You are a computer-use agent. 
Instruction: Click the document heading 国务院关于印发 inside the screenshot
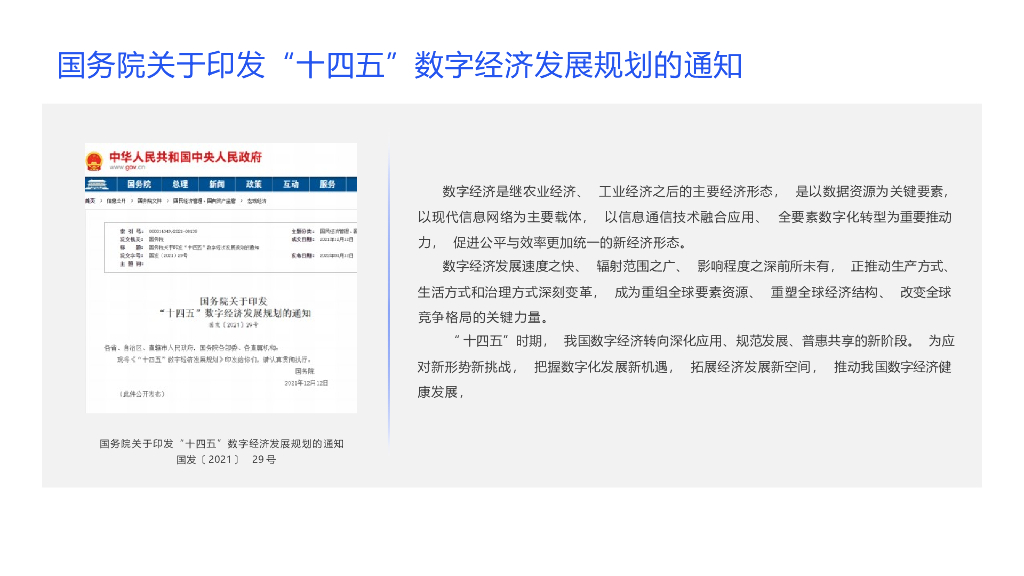coord(234,301)
